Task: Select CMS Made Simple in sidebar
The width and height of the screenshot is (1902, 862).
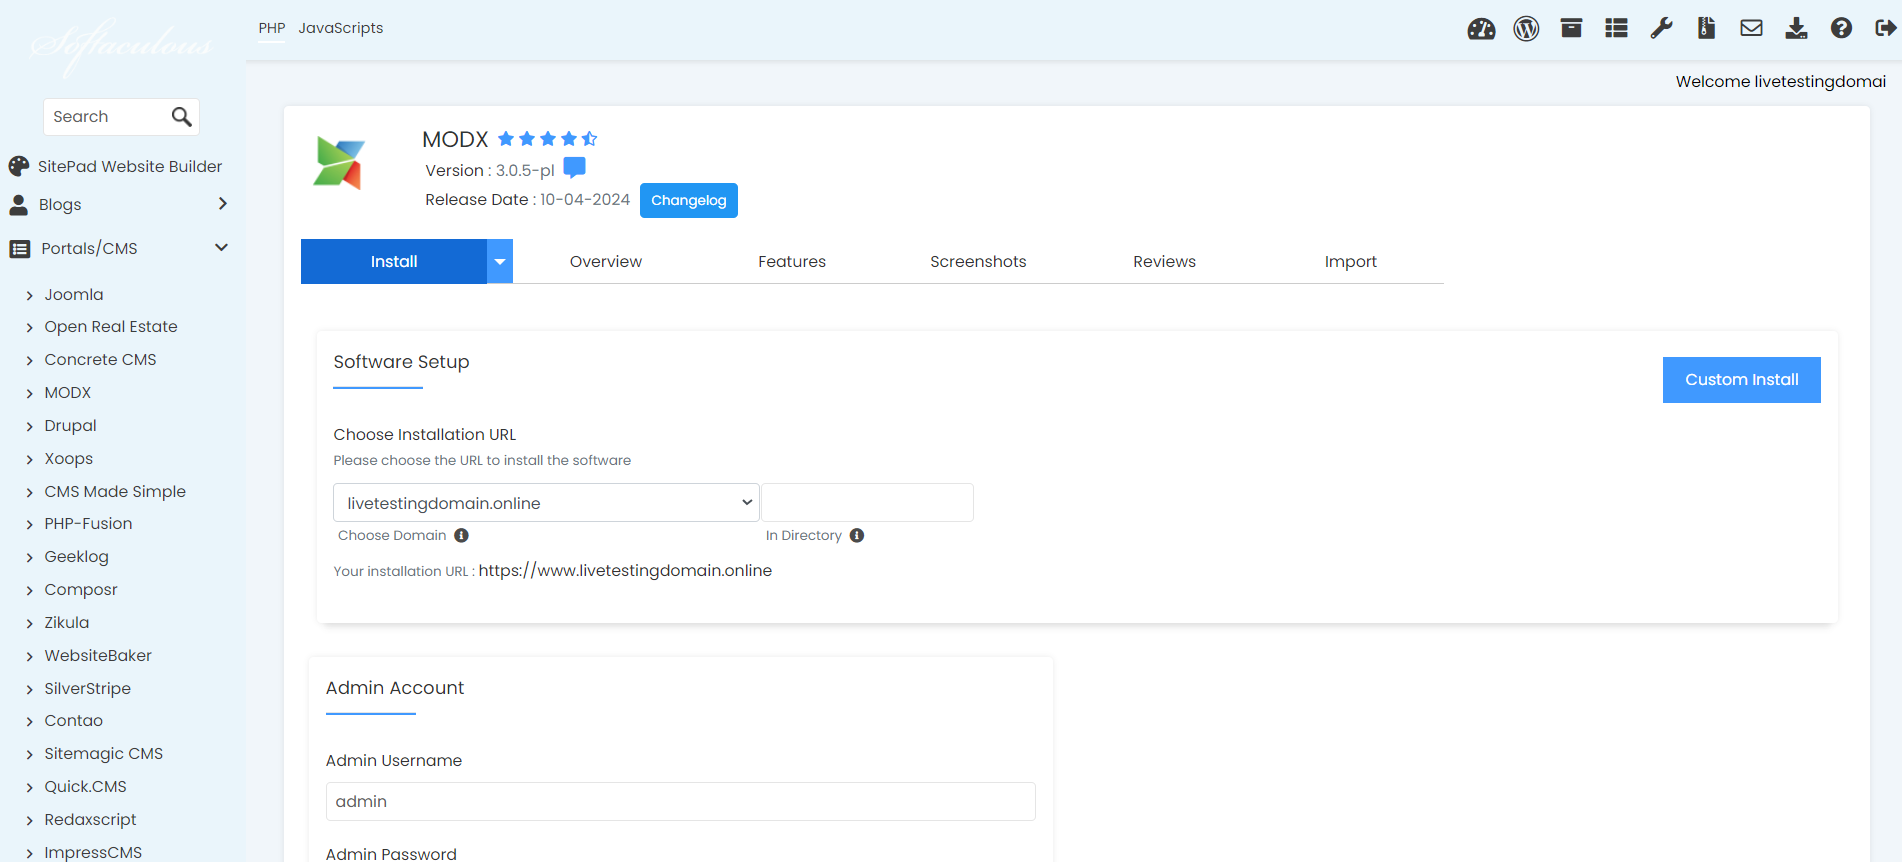Action: point(115,492)
